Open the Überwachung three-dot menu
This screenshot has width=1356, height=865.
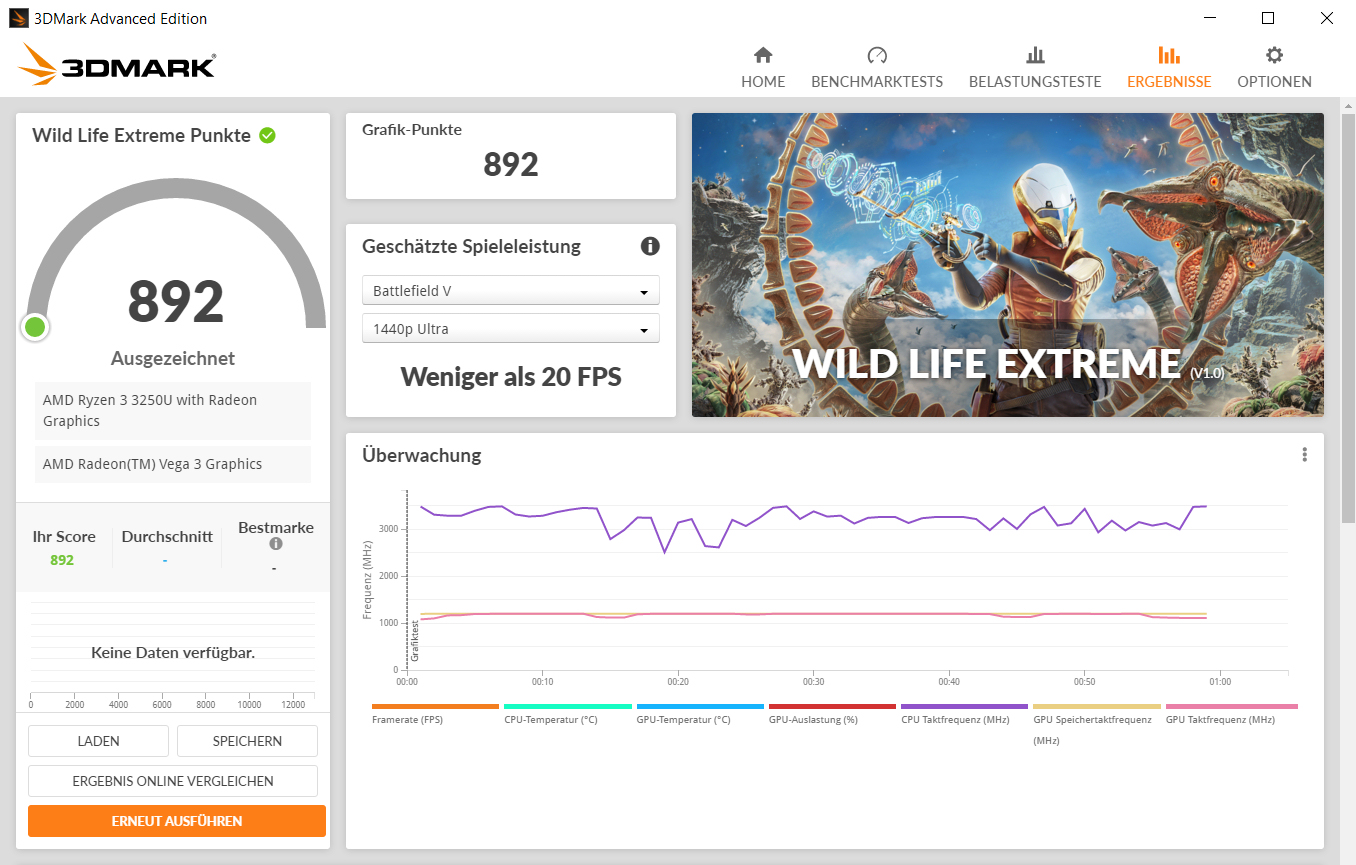point(1304,455)
